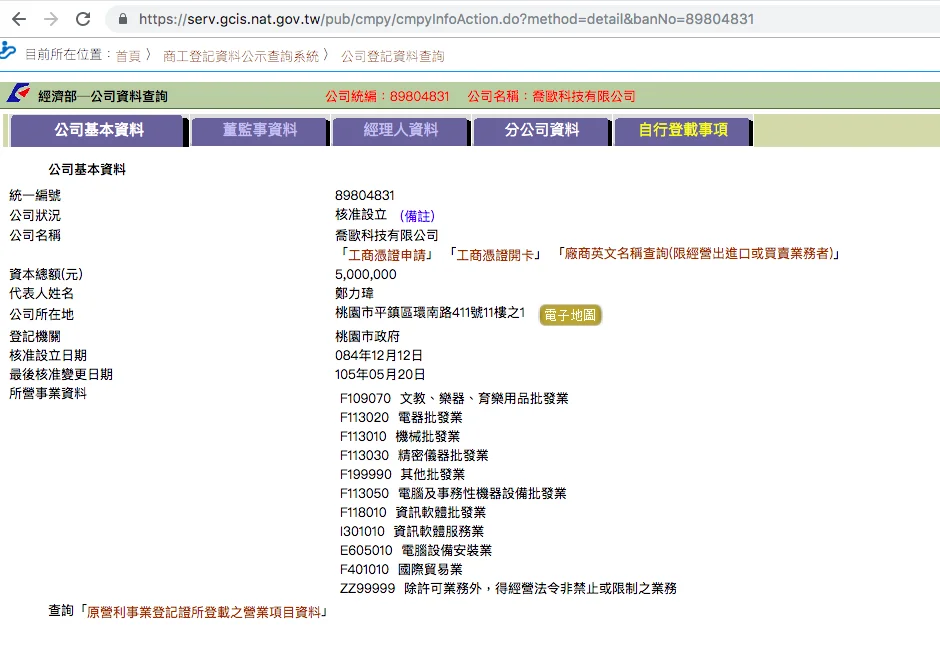This screenshot has height=664, width=940.
Task: Click the (備註) link next to 核准設立
Action: click(417, 215)
